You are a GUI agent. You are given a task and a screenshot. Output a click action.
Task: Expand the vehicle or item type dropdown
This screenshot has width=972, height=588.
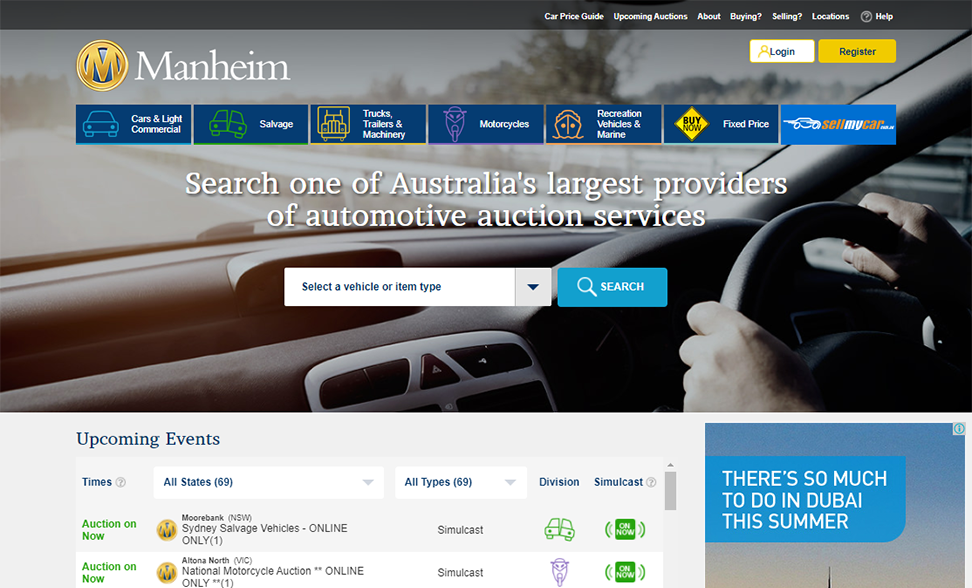[x=533, y=287]
